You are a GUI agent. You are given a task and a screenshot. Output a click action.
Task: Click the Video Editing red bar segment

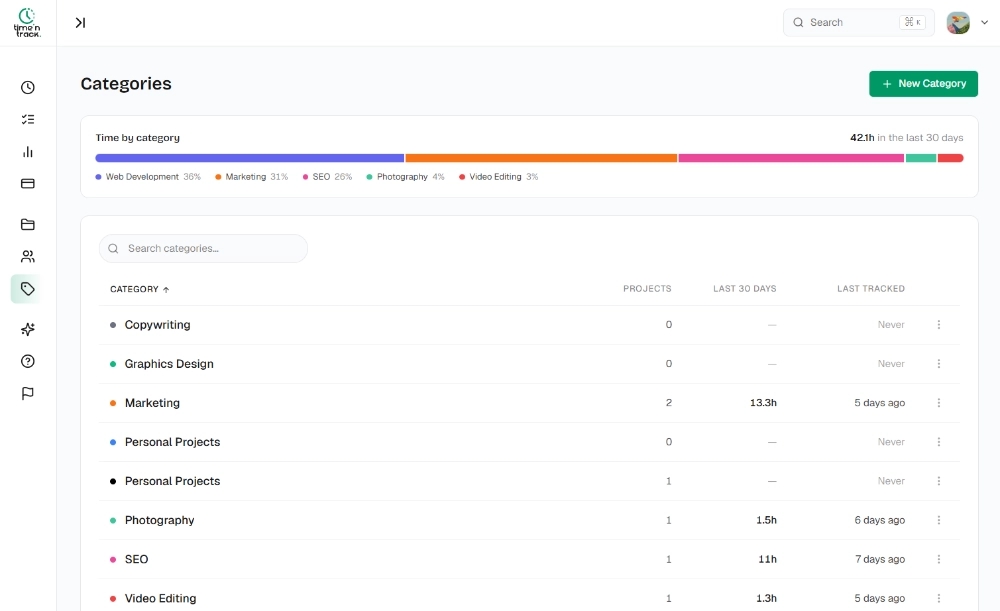point(950,158)
